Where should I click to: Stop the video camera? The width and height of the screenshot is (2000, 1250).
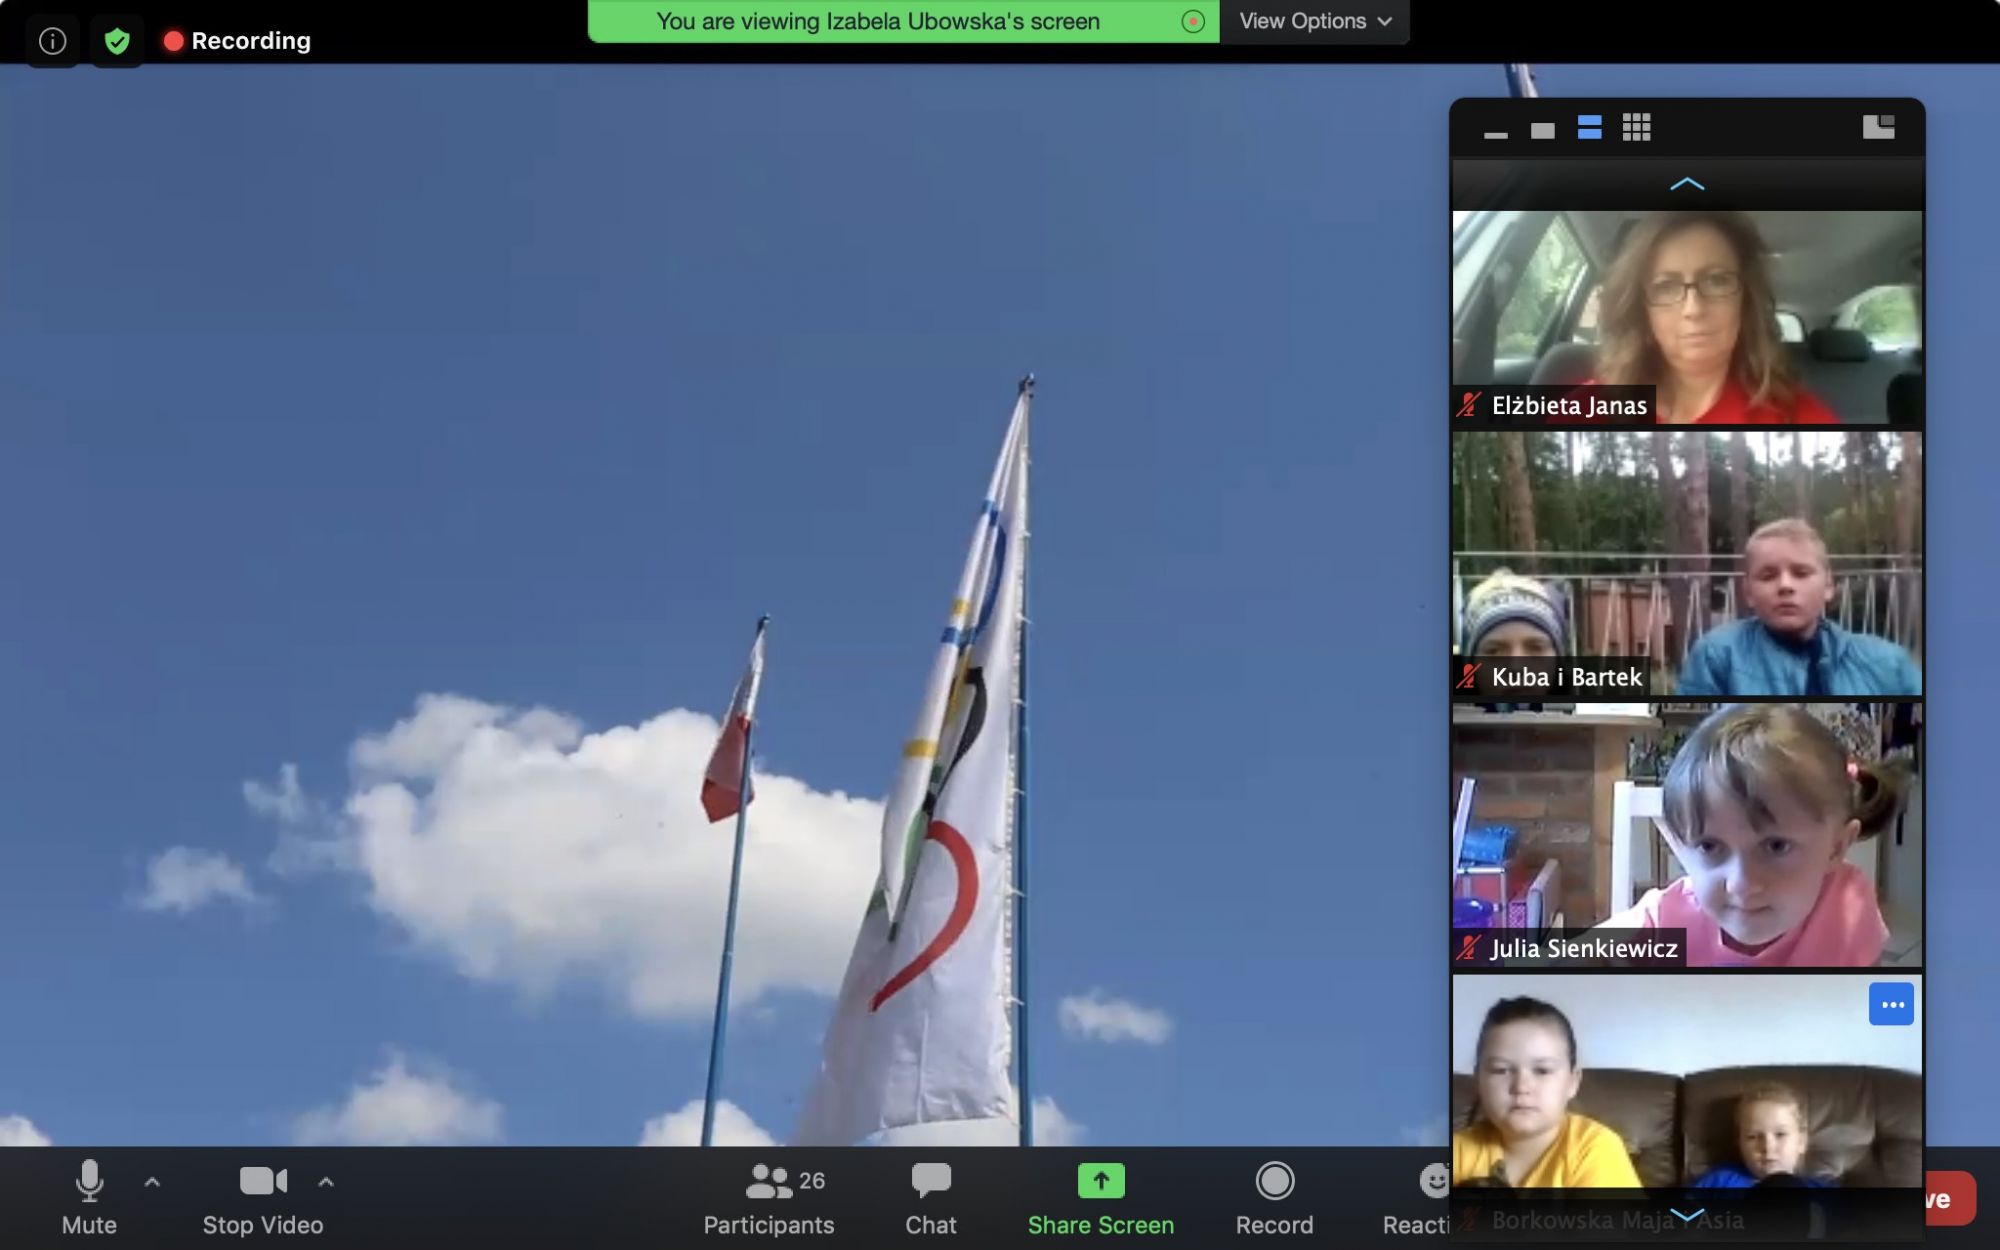(x=263, y=1198)
